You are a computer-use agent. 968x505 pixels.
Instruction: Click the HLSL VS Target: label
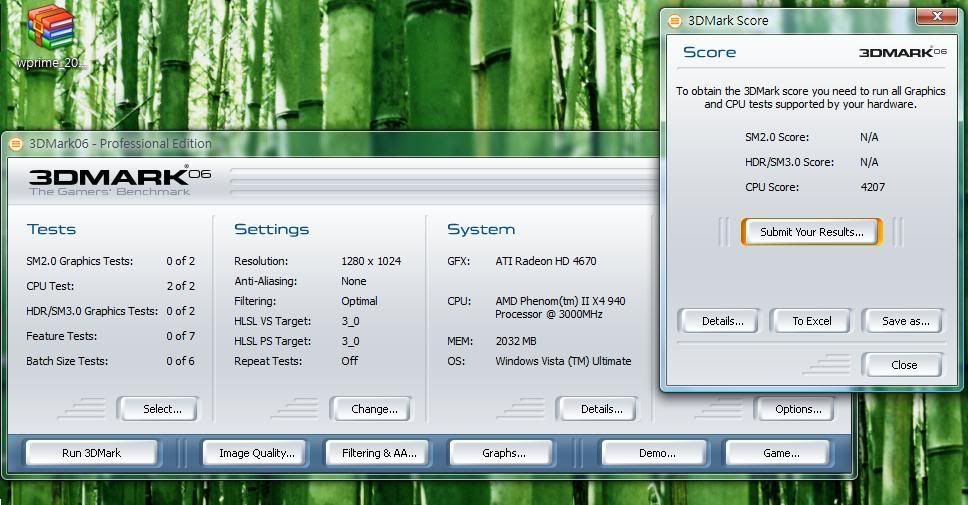(x=272, y=321)
